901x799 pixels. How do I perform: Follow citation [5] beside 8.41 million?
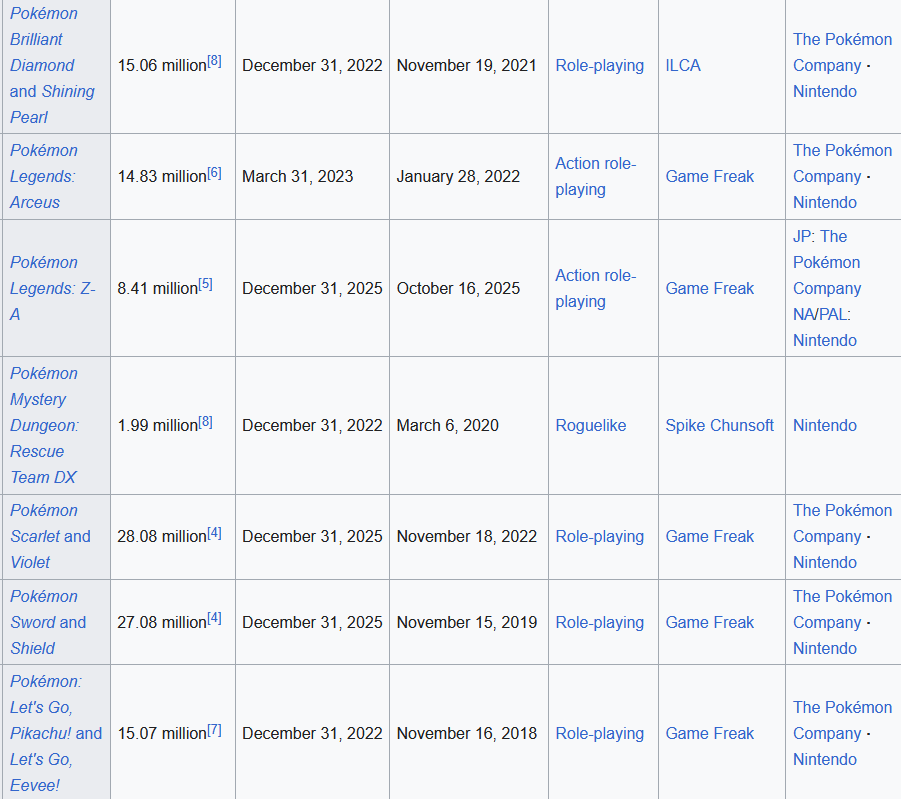pyautogui.click(x=206, y=284)
